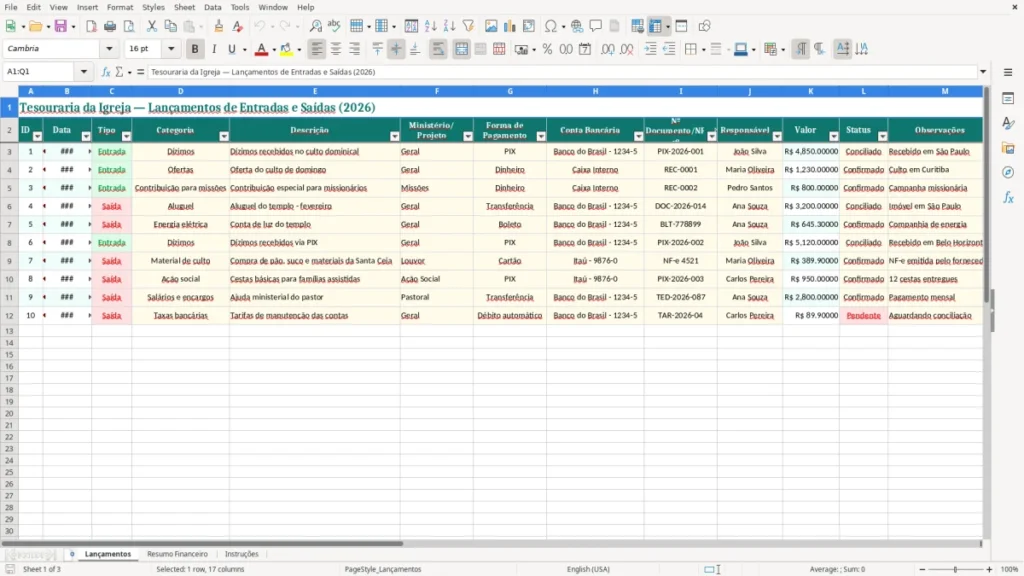This screenshot has height=576, width=1024.
Task: Expand the Name Box dropdown
Action: point(84,72)
